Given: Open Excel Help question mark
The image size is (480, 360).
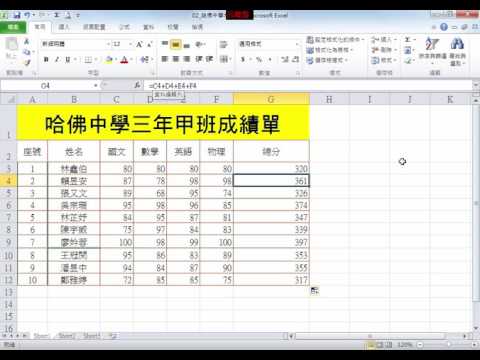Looking at the screenshot, I should click(444, 27).
